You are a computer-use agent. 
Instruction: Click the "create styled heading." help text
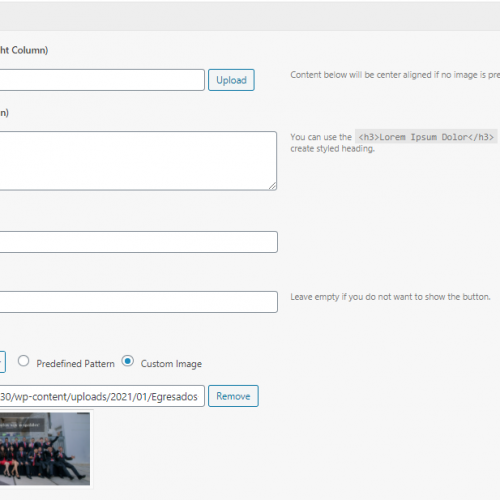tap(332, 149)
